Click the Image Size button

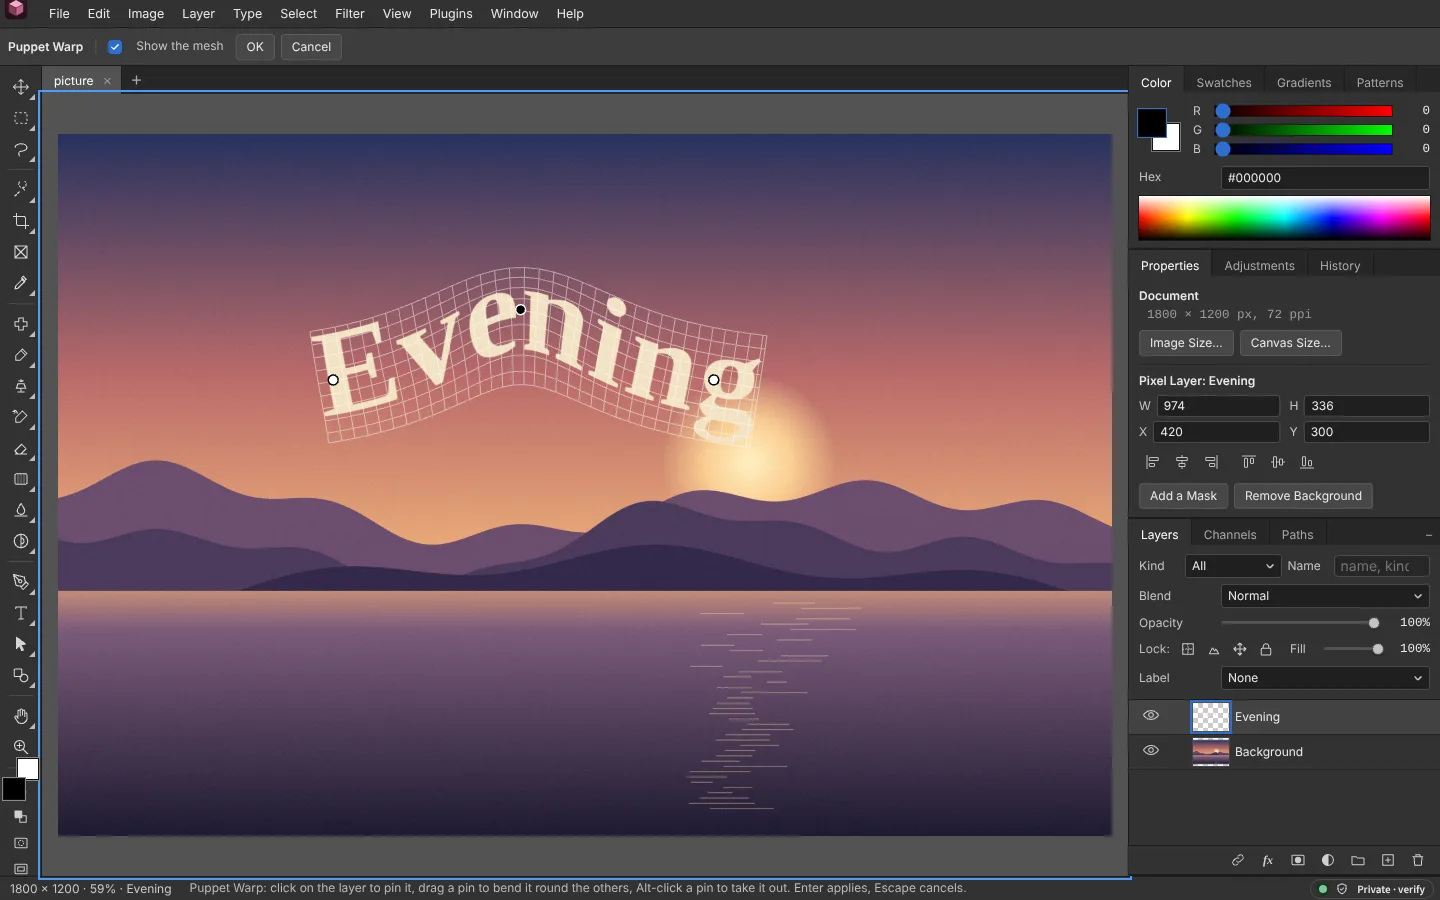pos(1186,343)
